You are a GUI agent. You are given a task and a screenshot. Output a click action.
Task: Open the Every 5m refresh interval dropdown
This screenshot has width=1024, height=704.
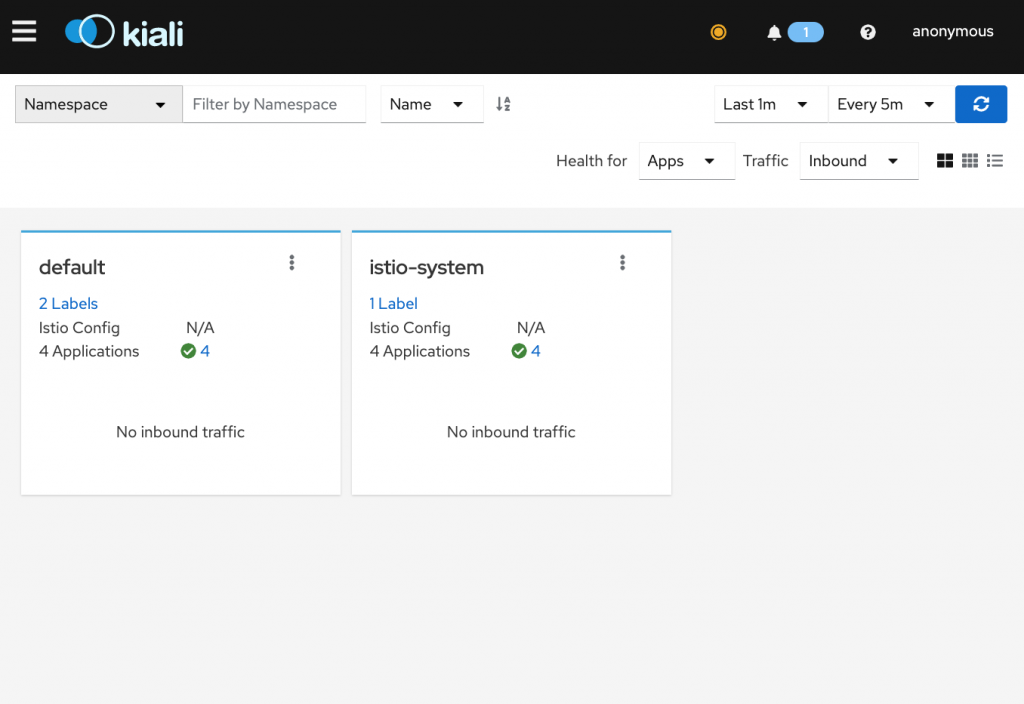[891, 104]
